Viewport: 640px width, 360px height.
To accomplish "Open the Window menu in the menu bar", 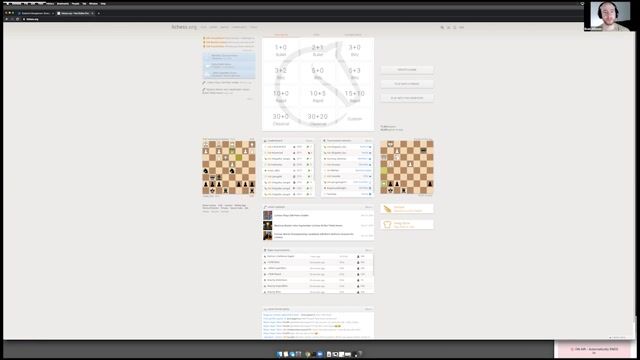I will click(x=93, y=4).
